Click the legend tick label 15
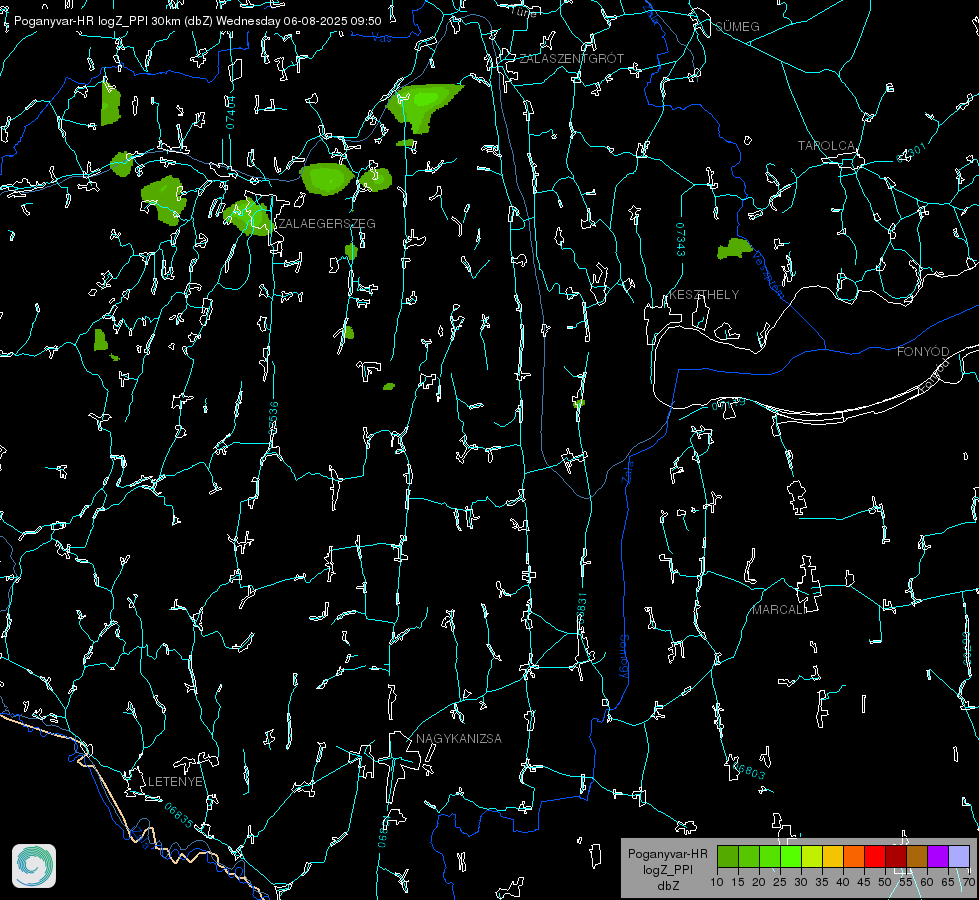 [x=738, y=882]
